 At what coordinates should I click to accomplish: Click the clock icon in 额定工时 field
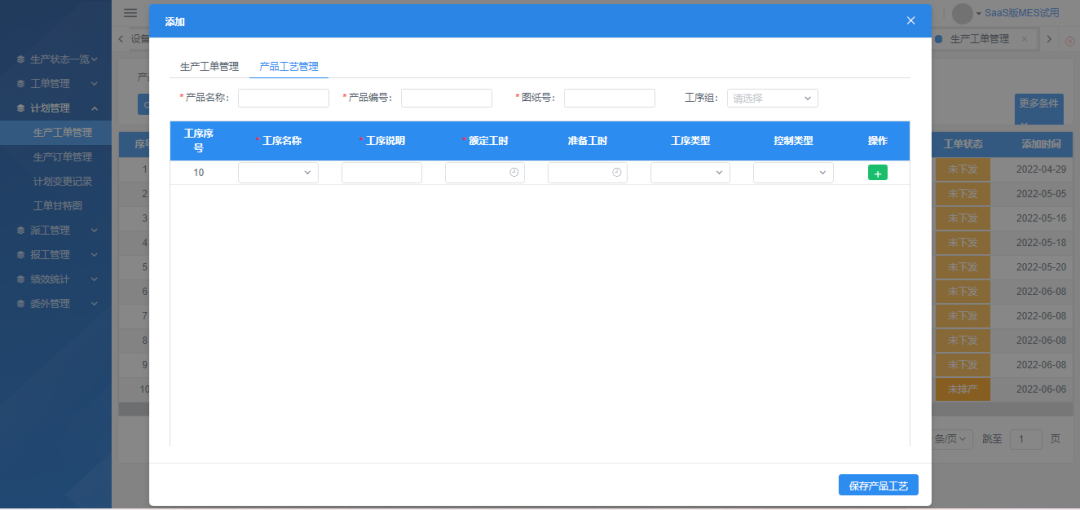coord(514,172)
